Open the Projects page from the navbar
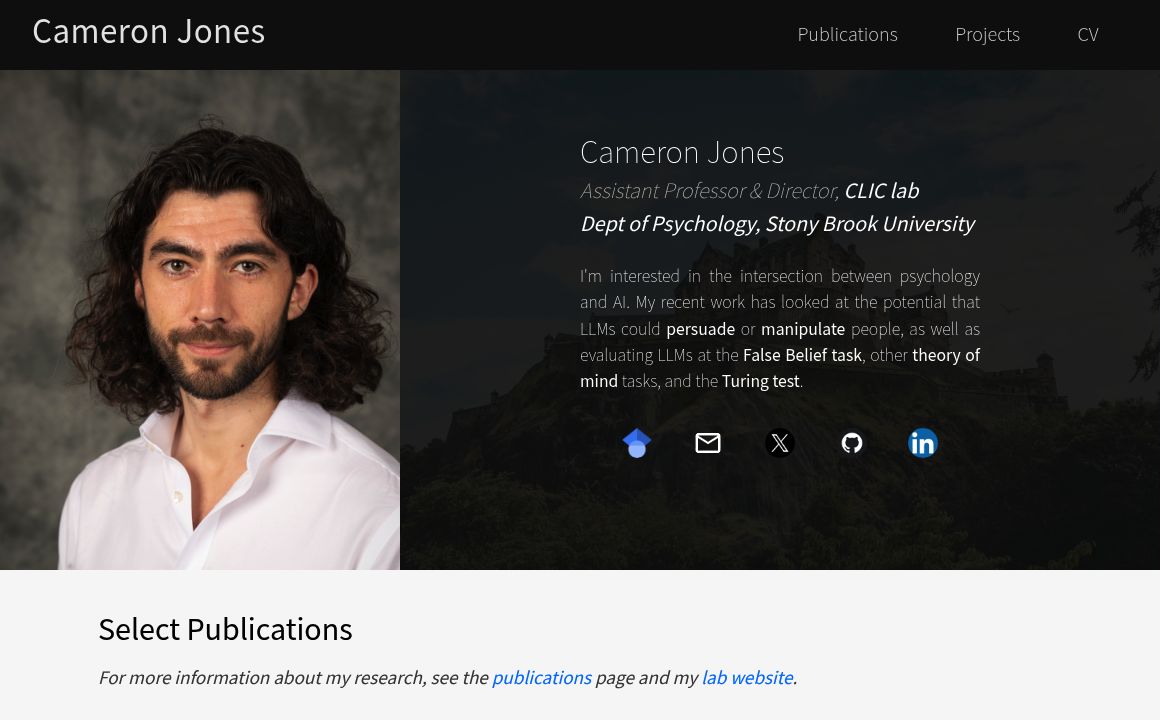The height and width of the screenshot is (720, 1160). (x=987, y=33)
